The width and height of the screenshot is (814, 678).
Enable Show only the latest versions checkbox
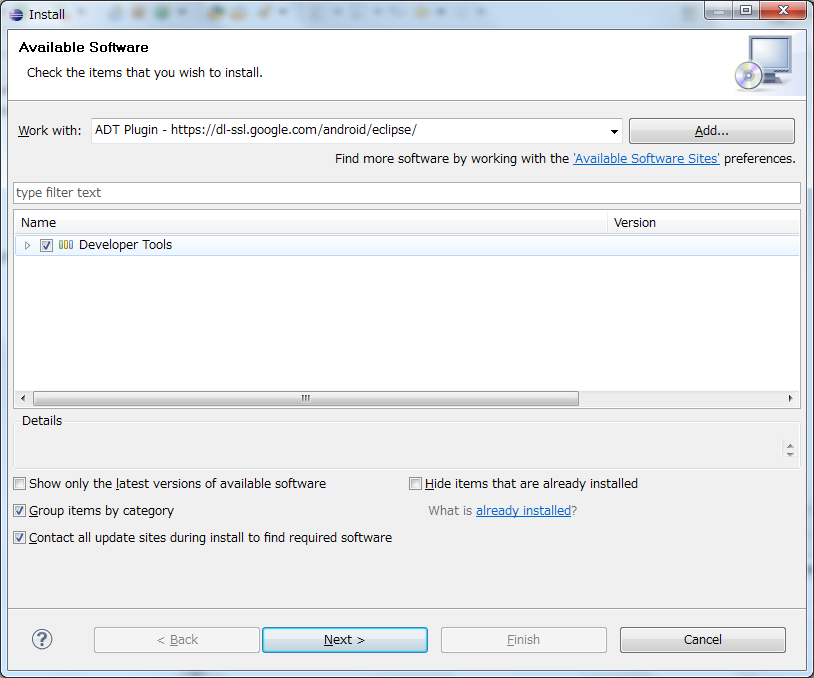click(x=20, y=484)
